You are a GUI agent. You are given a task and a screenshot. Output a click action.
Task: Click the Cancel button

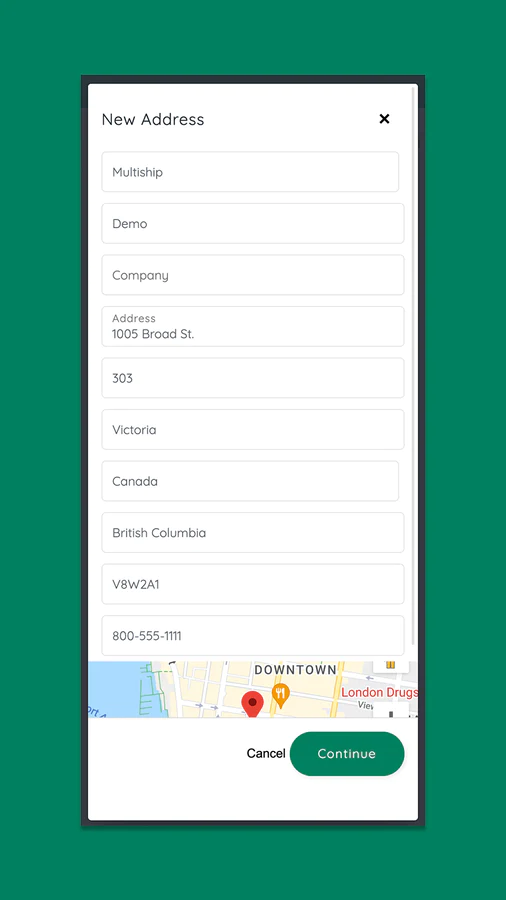pos(266,754)
